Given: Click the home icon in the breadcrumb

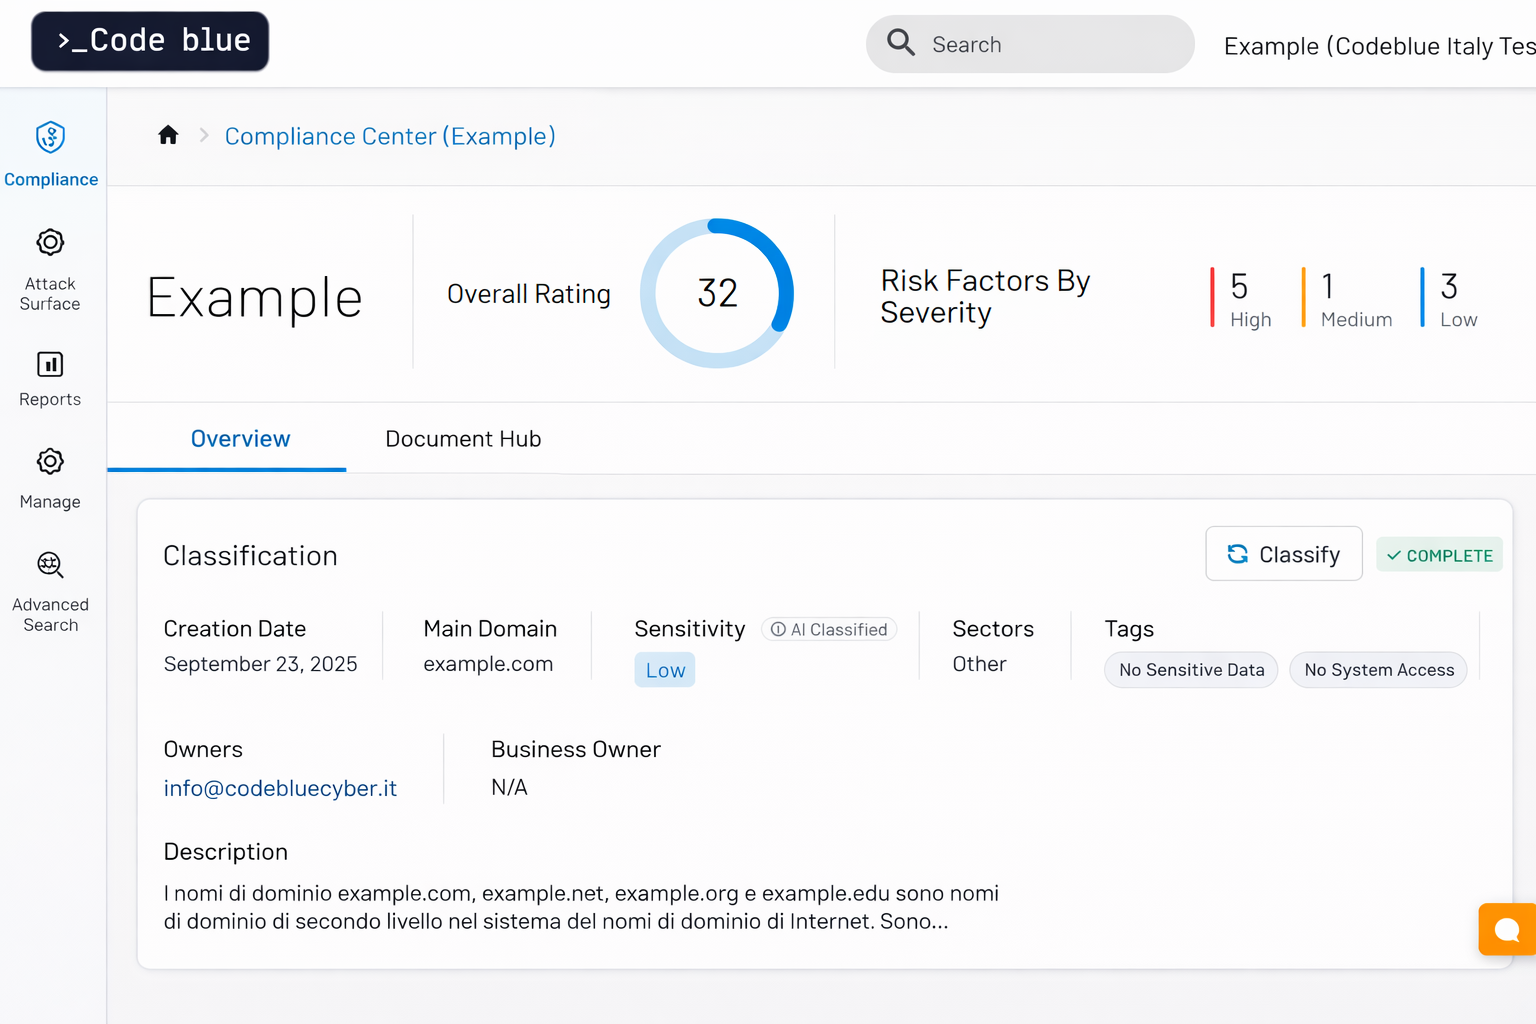Looking at the screenshot, I should pyautogui.click(x=167, y=135).
